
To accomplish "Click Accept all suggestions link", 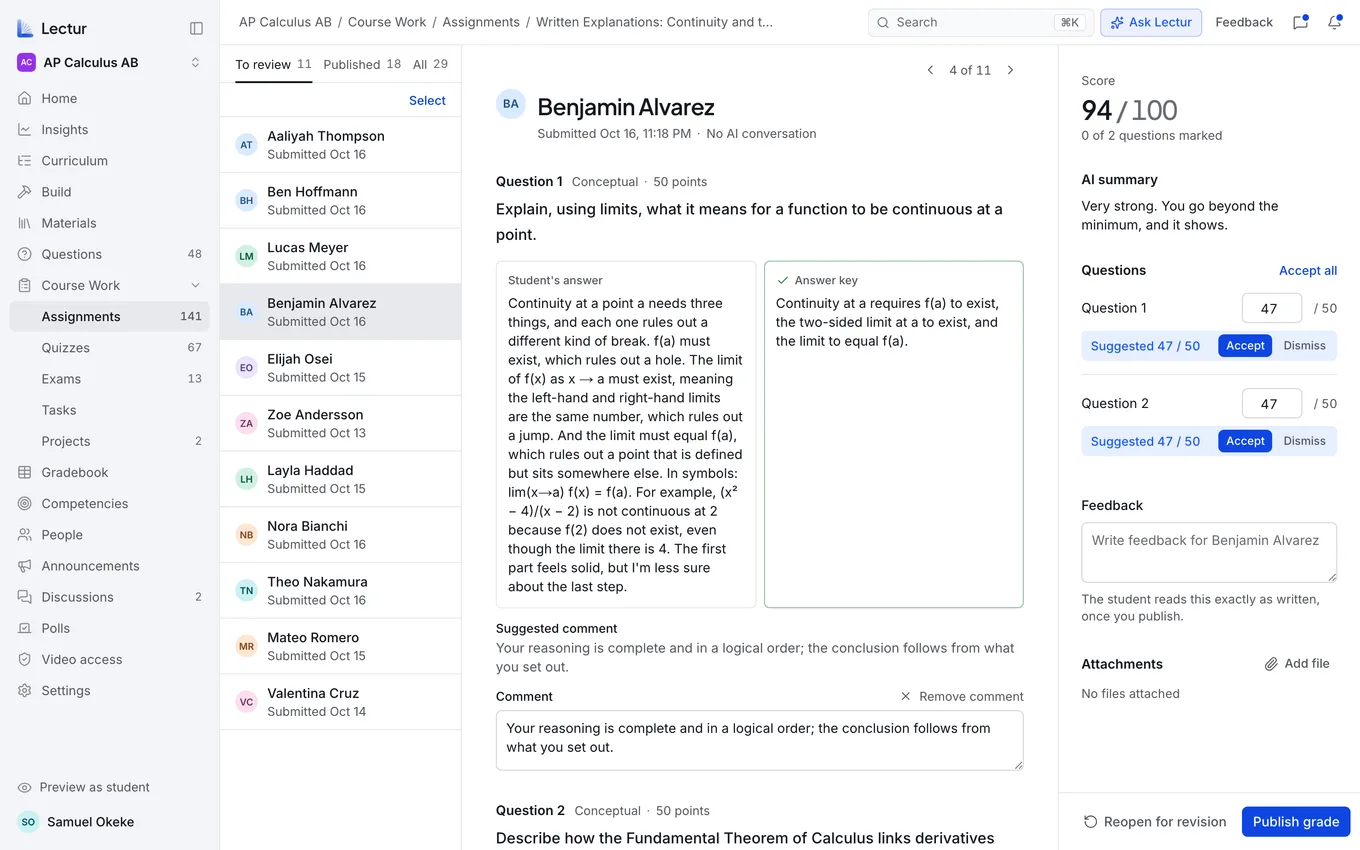I will click(x=1308, y=270).
